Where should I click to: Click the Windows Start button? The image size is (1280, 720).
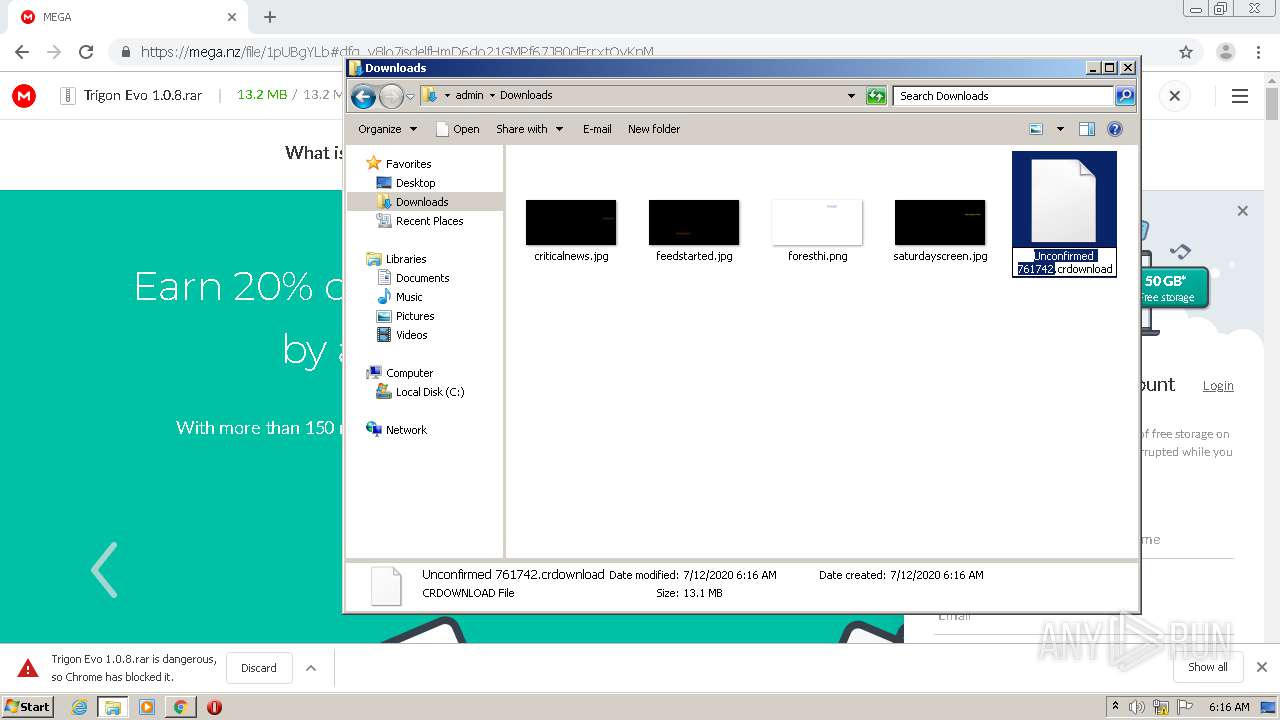tap(28, 706)
